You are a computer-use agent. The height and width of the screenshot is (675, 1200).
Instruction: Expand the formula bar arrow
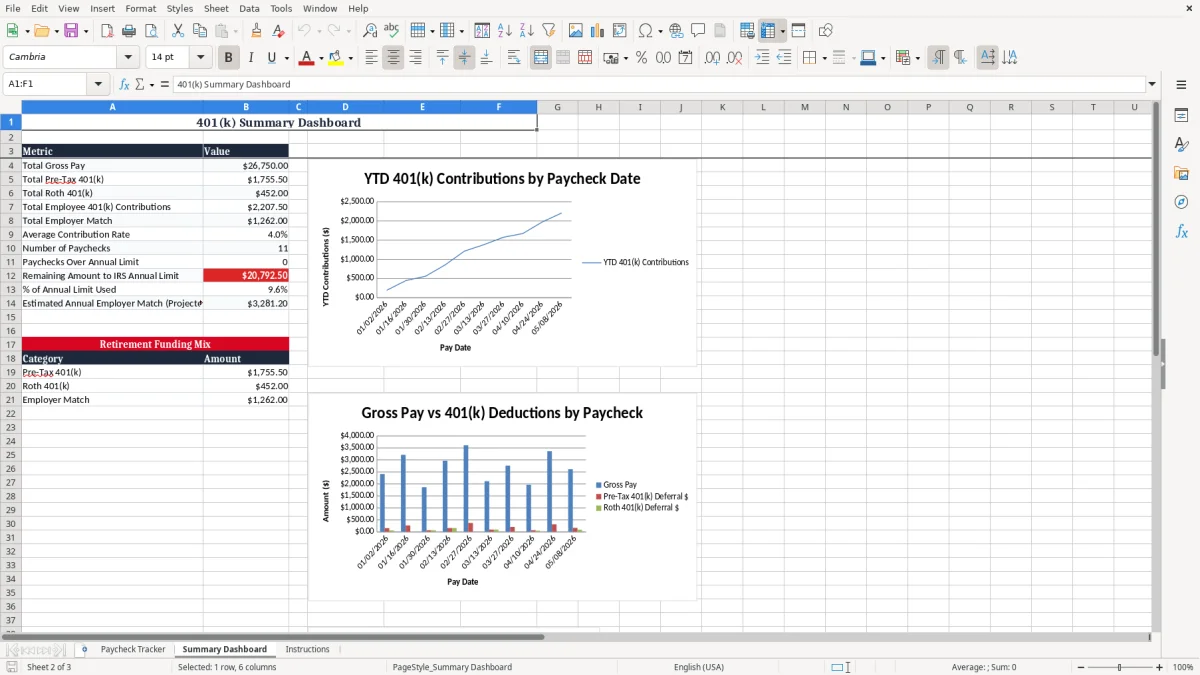coord(1152,85)
